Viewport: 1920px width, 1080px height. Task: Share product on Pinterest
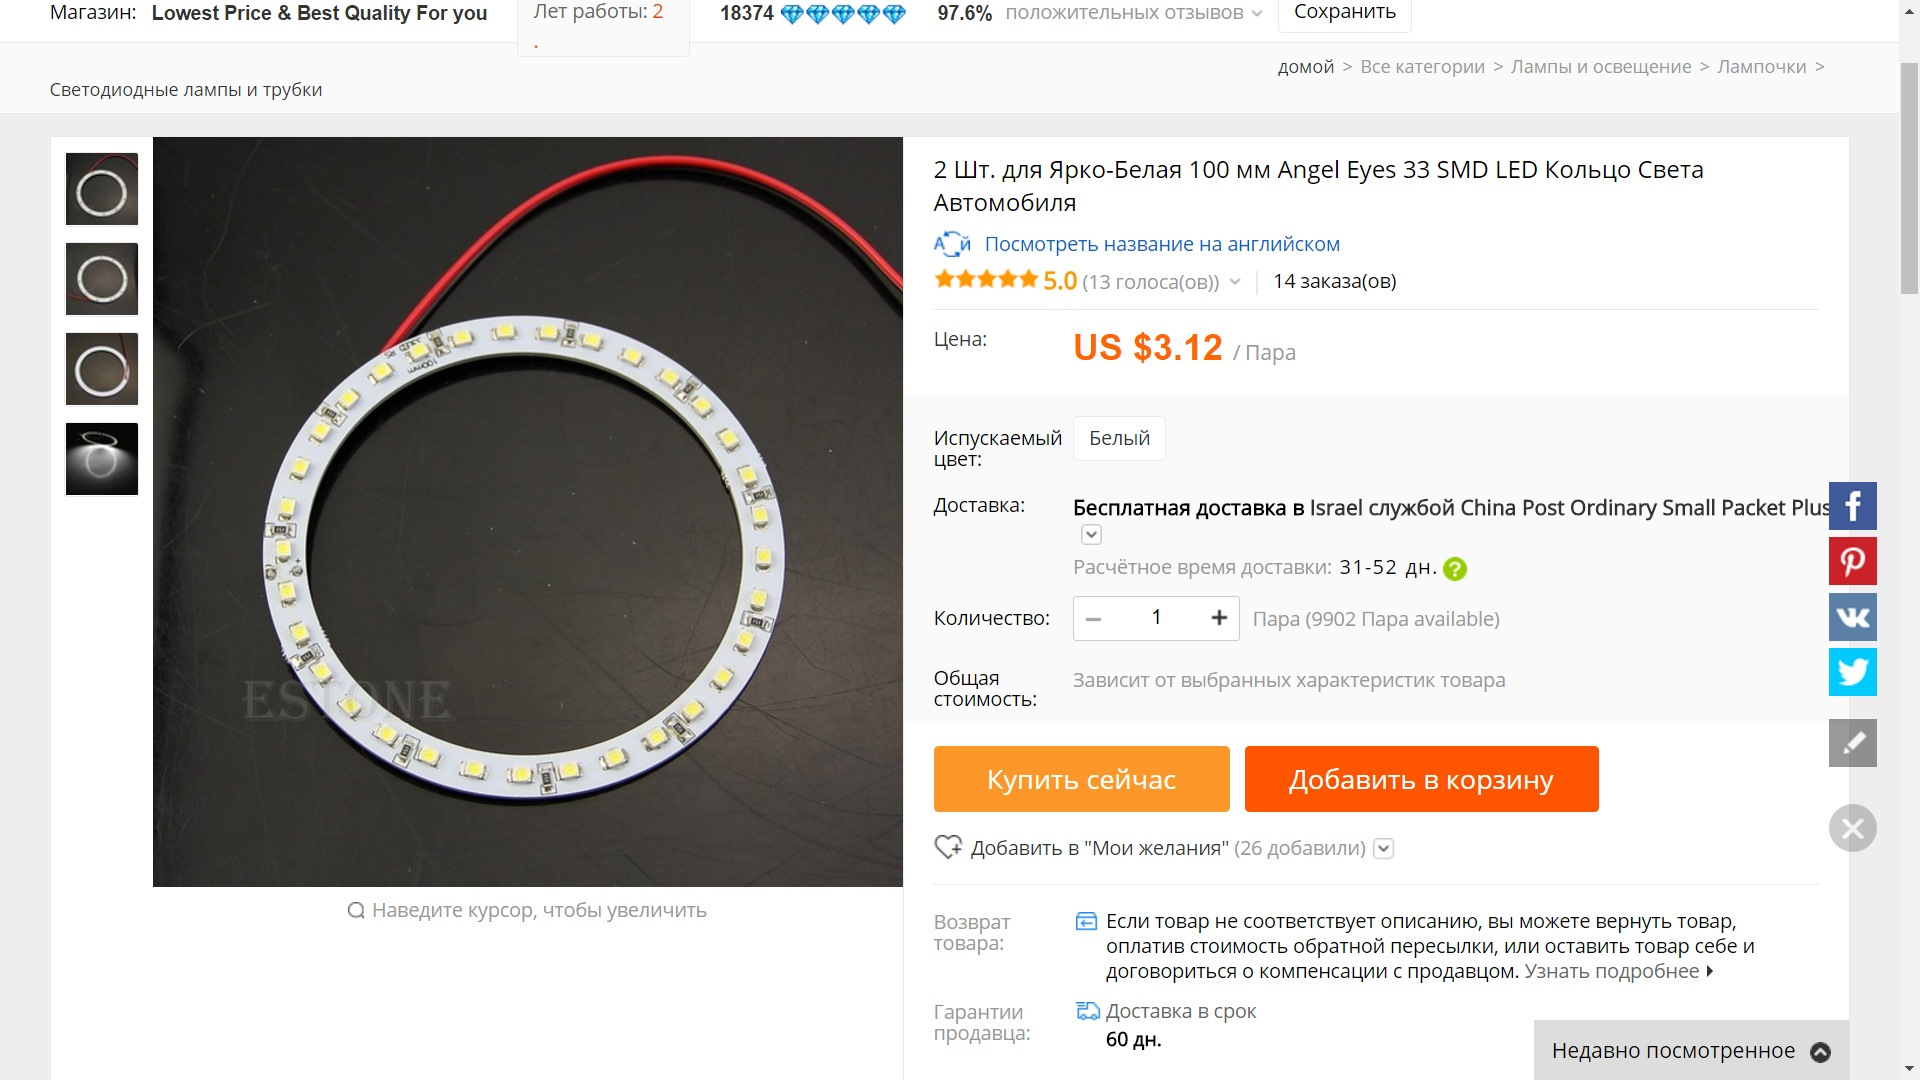1852,561
